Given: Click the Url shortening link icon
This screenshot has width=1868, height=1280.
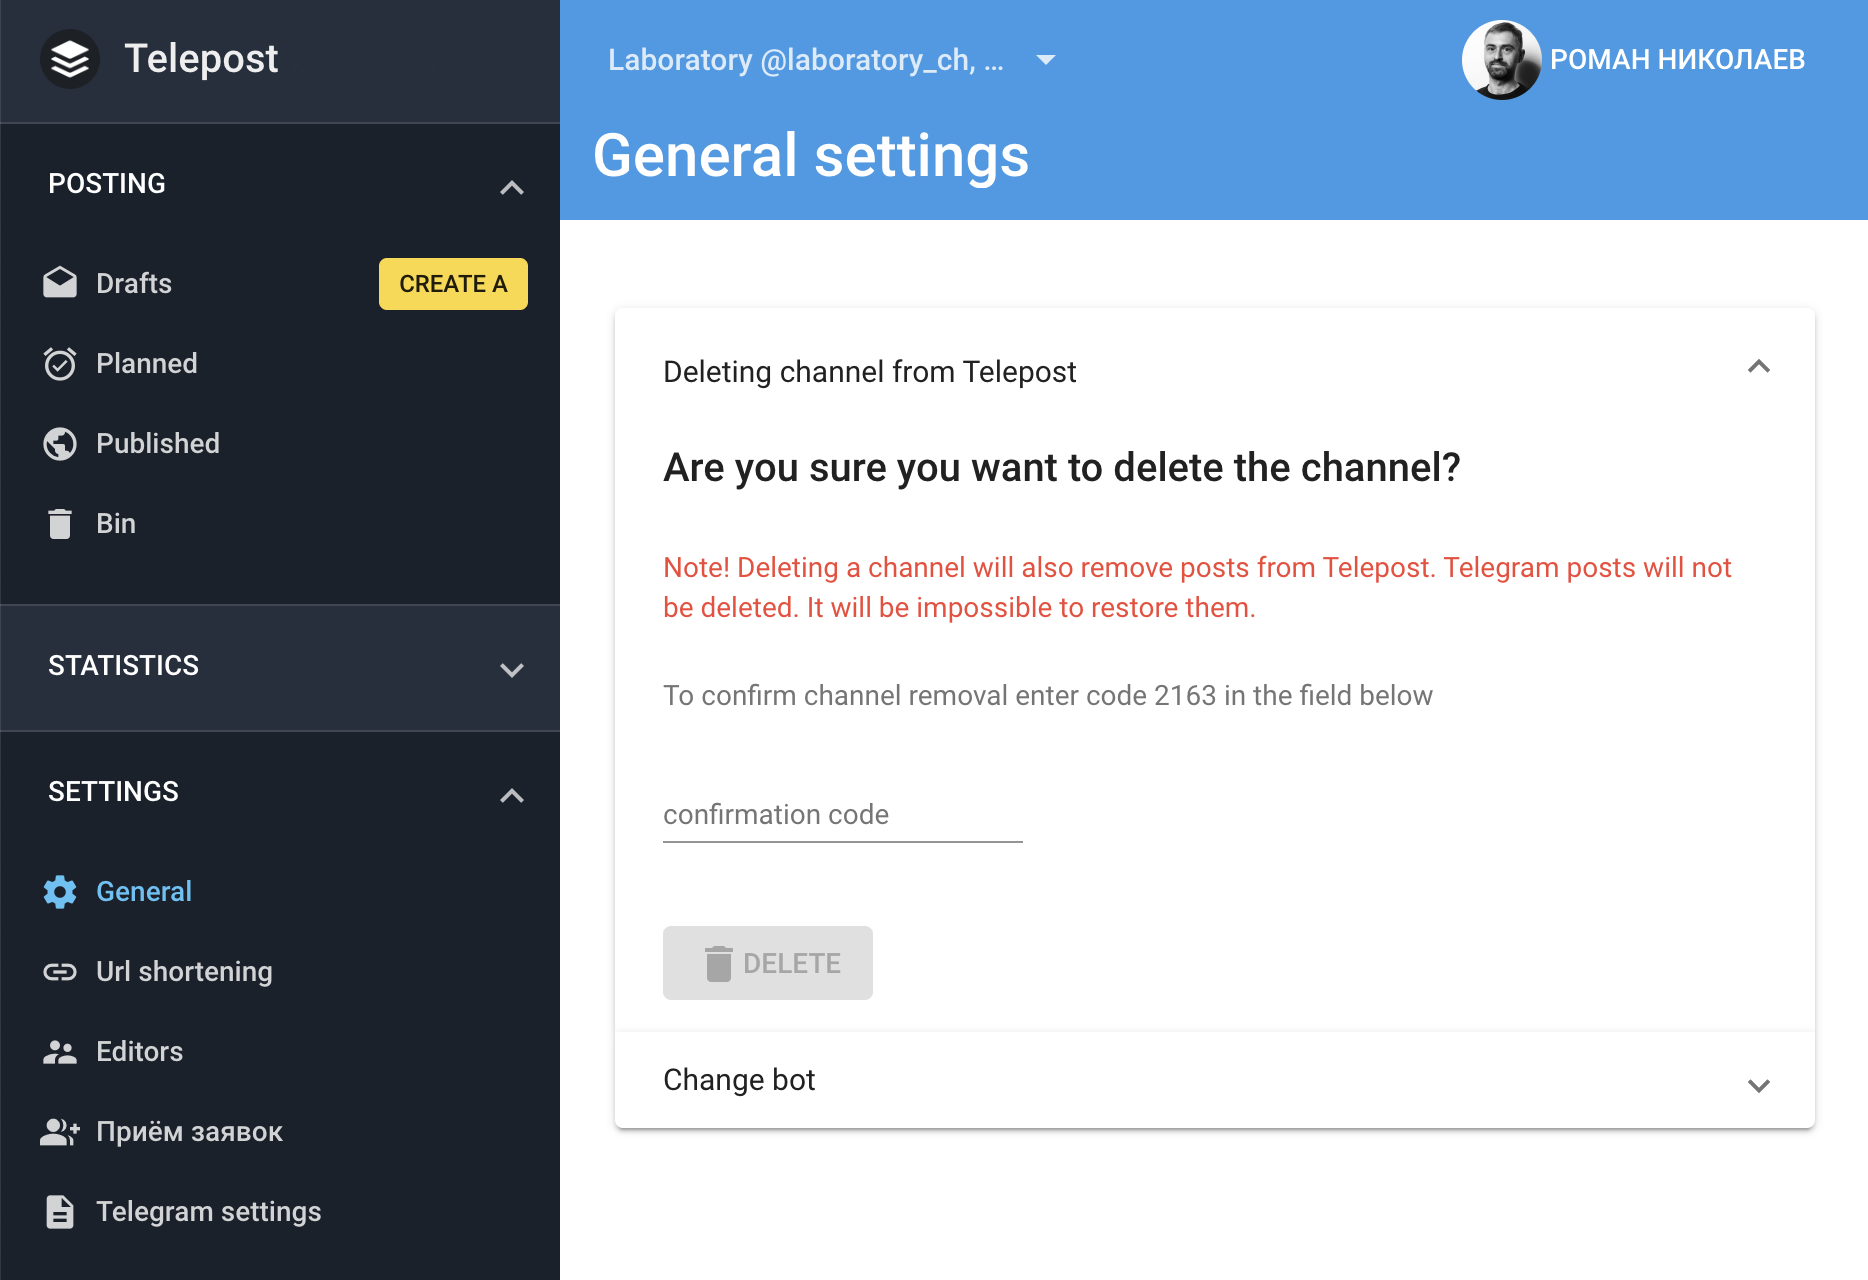Looking at the screenshot, I should [x=60, y=971].
